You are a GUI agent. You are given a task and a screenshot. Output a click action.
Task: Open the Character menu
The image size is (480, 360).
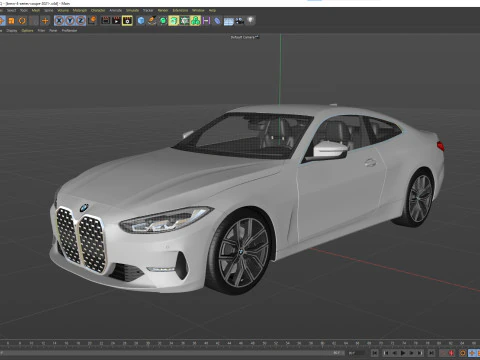(x=98, y=10)
